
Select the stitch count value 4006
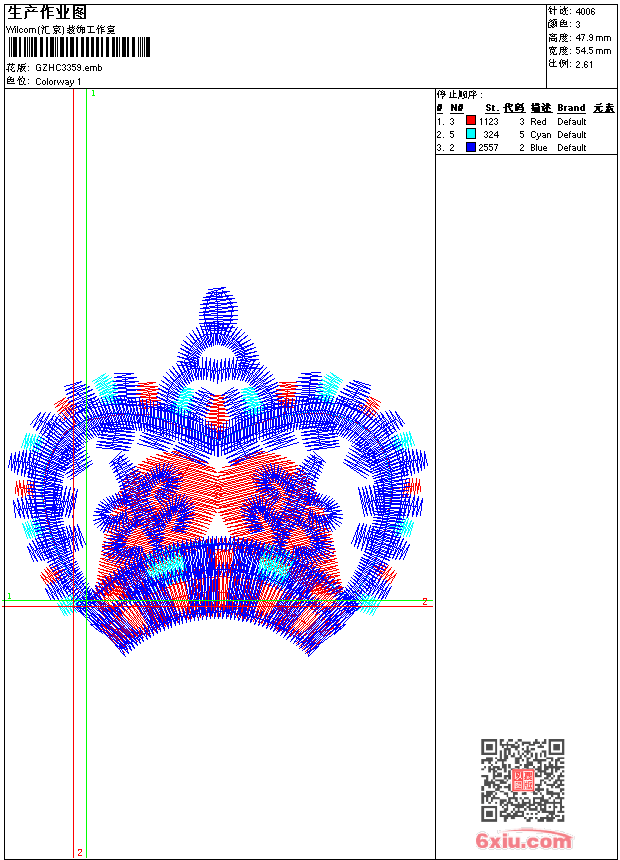[585, 12]
